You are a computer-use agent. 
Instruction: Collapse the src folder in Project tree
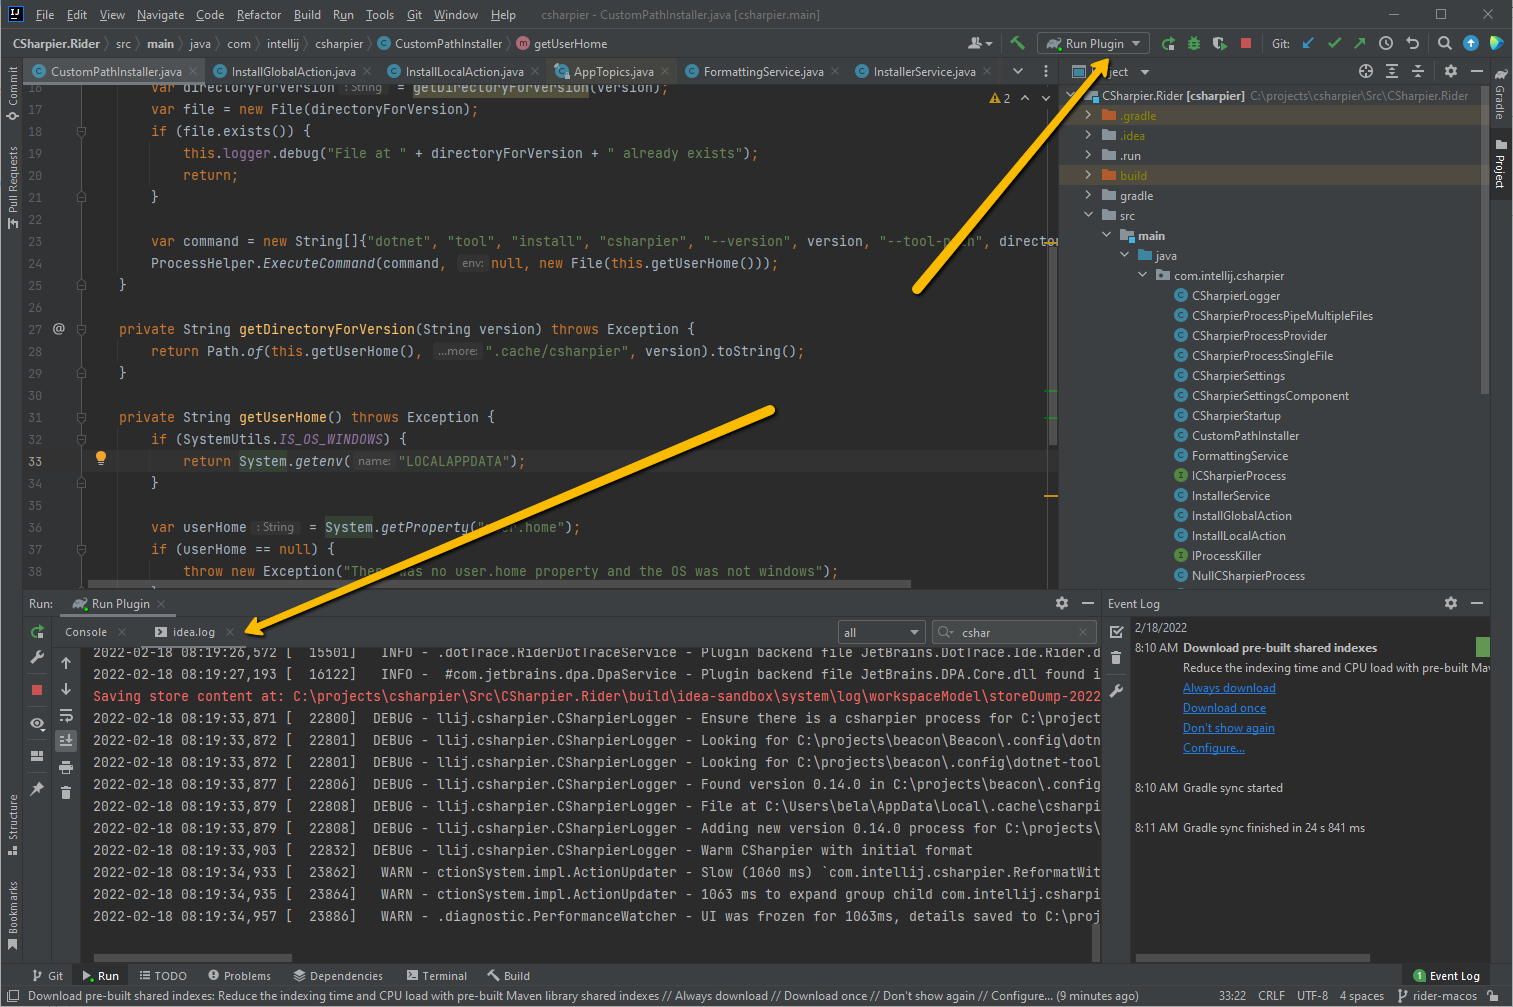(x=1089, y=215)
